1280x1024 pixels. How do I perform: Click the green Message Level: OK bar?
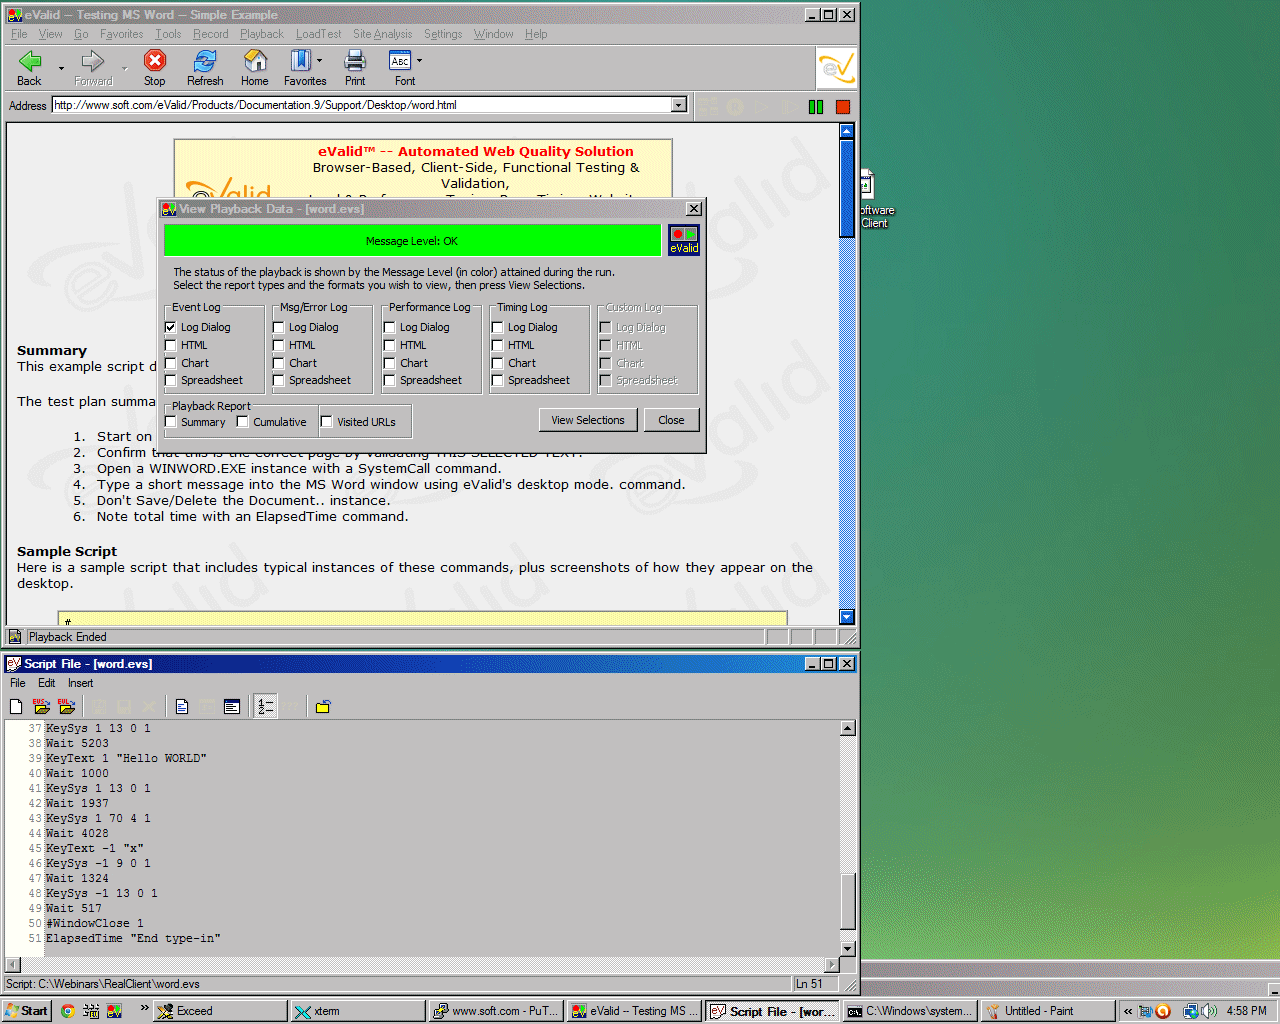point(412,241)
